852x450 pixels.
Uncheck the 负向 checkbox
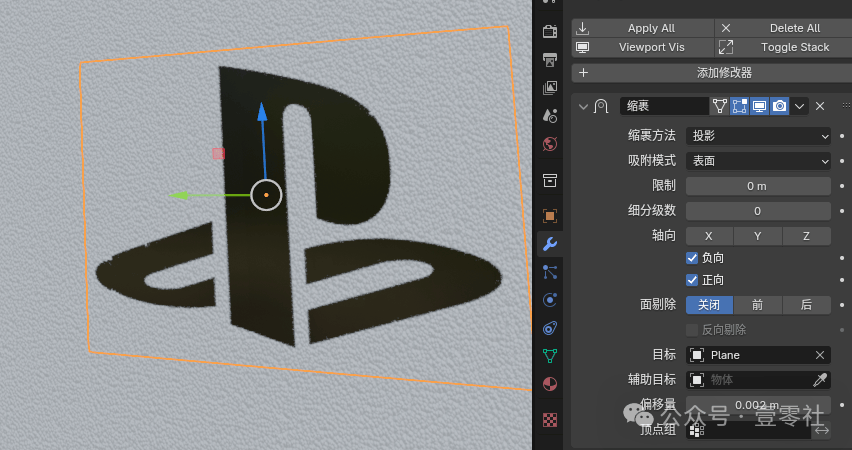[692, 258]
